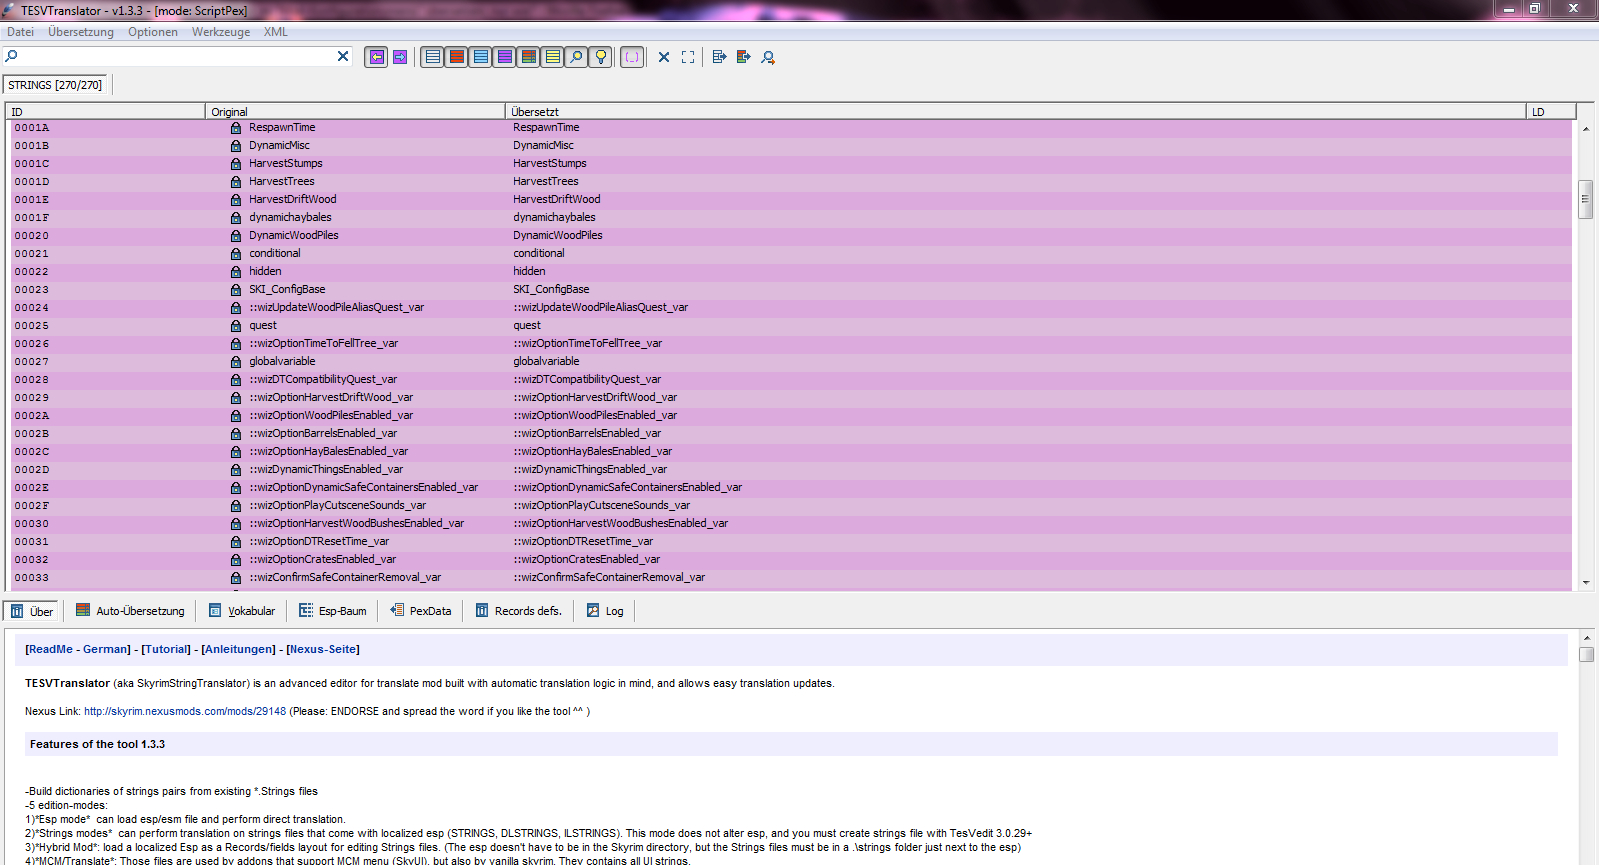Toggle the red list filter button
This screenshot has height=865, width=1599.
(457, 57)
